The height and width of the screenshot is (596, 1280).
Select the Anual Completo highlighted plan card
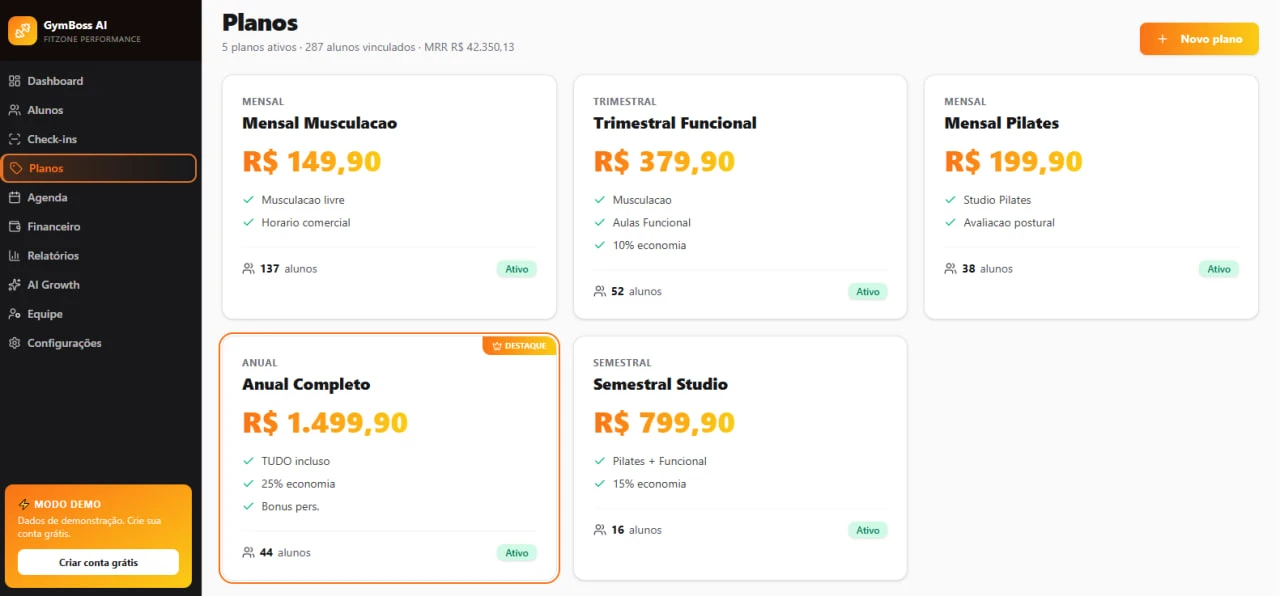point(389,458)
